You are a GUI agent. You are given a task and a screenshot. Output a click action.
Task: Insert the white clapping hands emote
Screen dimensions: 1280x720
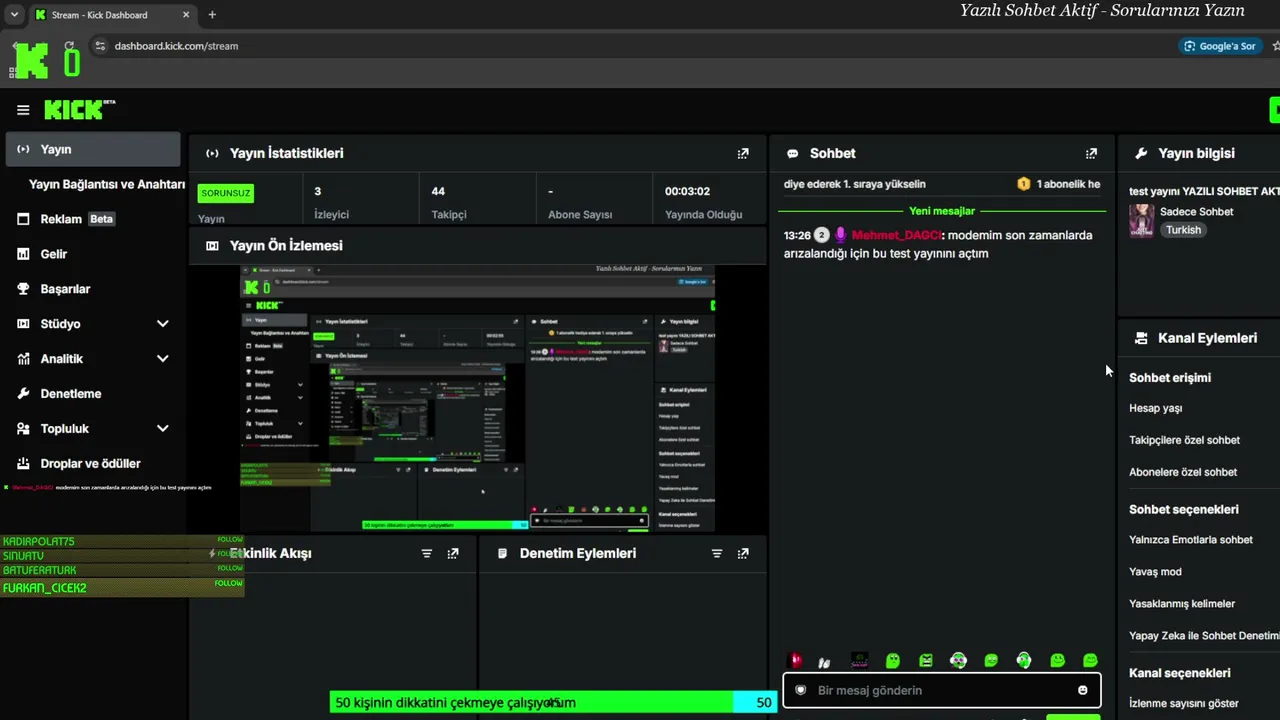824,661
